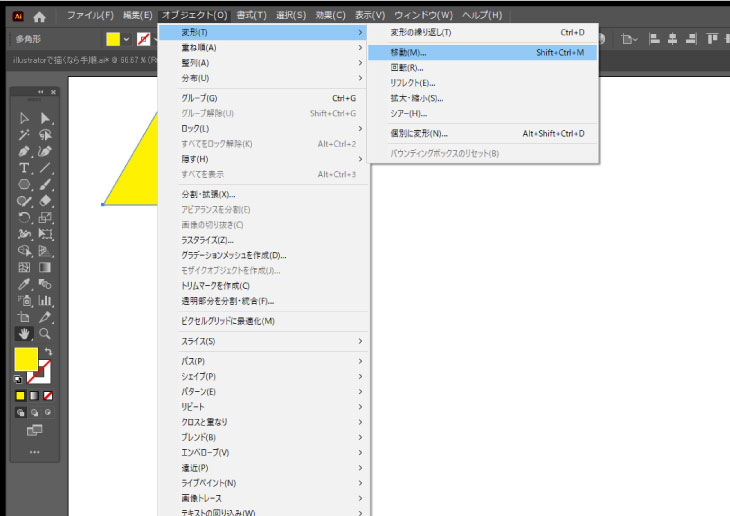The width and height of the screenshot is (730, 516).
Task: Open Edit Toolbar three-dots button
Action: (x=34, y=452)
